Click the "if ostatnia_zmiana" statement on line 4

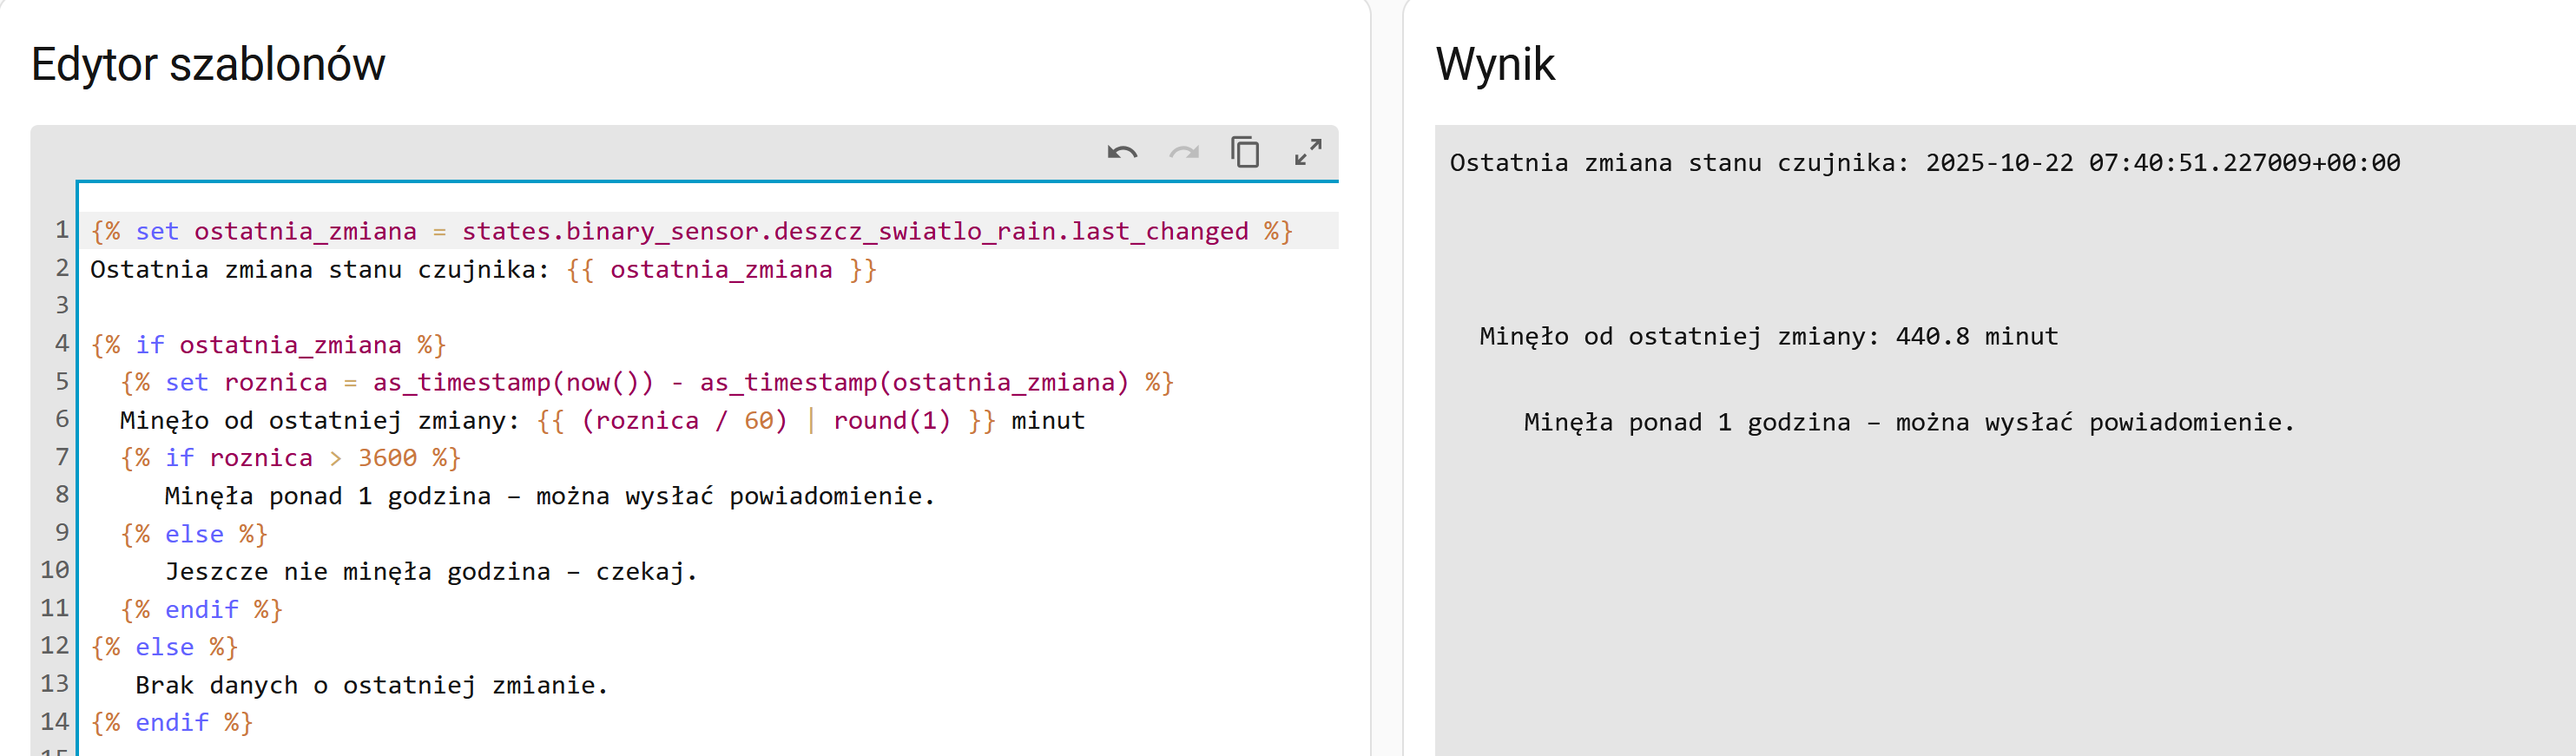[x=268, y=345]
